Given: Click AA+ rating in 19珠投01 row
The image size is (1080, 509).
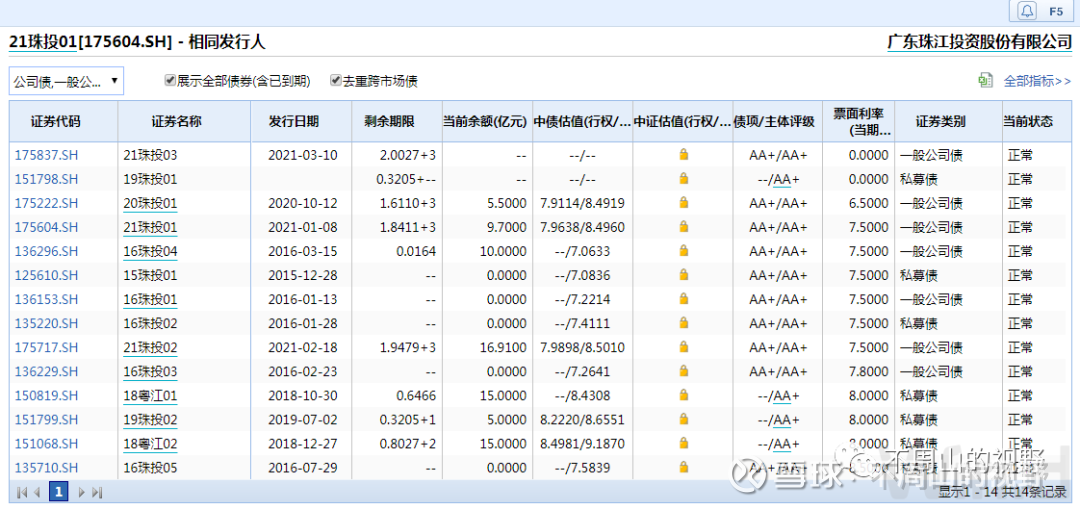Looking at the screenshot, I should 787,179.
